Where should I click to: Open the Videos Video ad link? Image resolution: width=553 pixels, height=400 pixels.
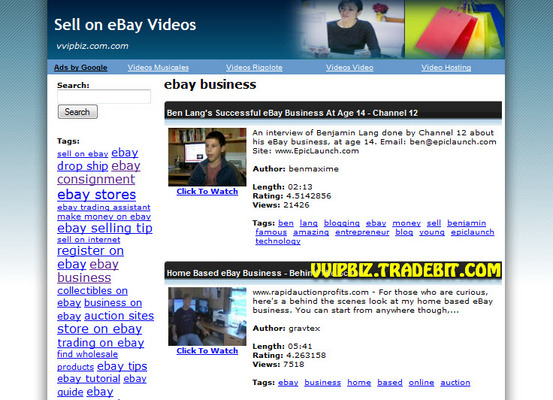click(350, 67)
